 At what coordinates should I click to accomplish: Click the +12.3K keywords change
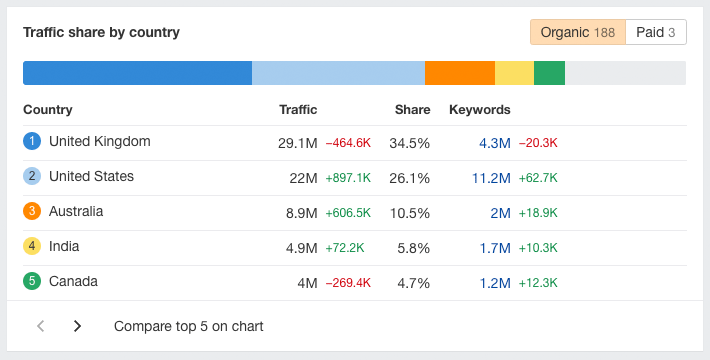point(538,283)
